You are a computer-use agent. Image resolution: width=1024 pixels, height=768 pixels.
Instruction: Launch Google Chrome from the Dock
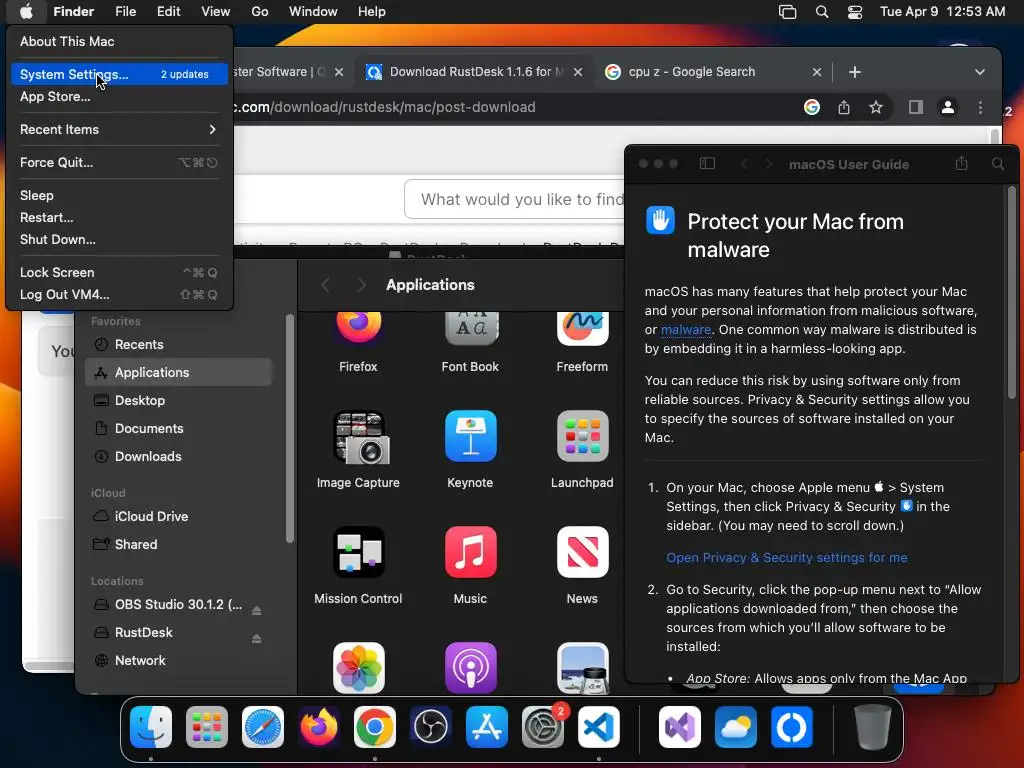point(375,727)
